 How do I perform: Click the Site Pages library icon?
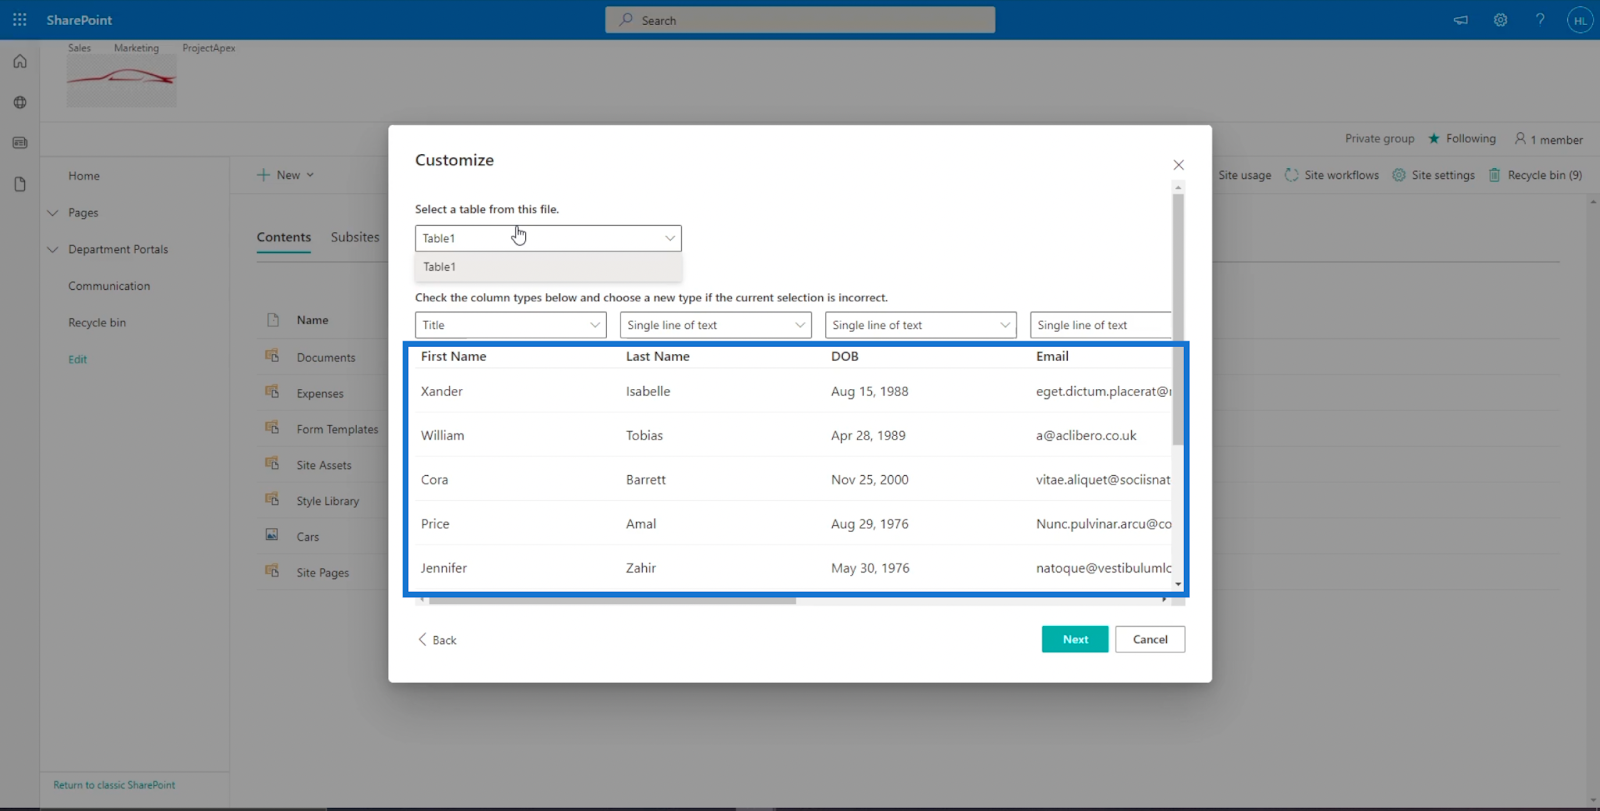pyautogui.click(x=272, y=571)
